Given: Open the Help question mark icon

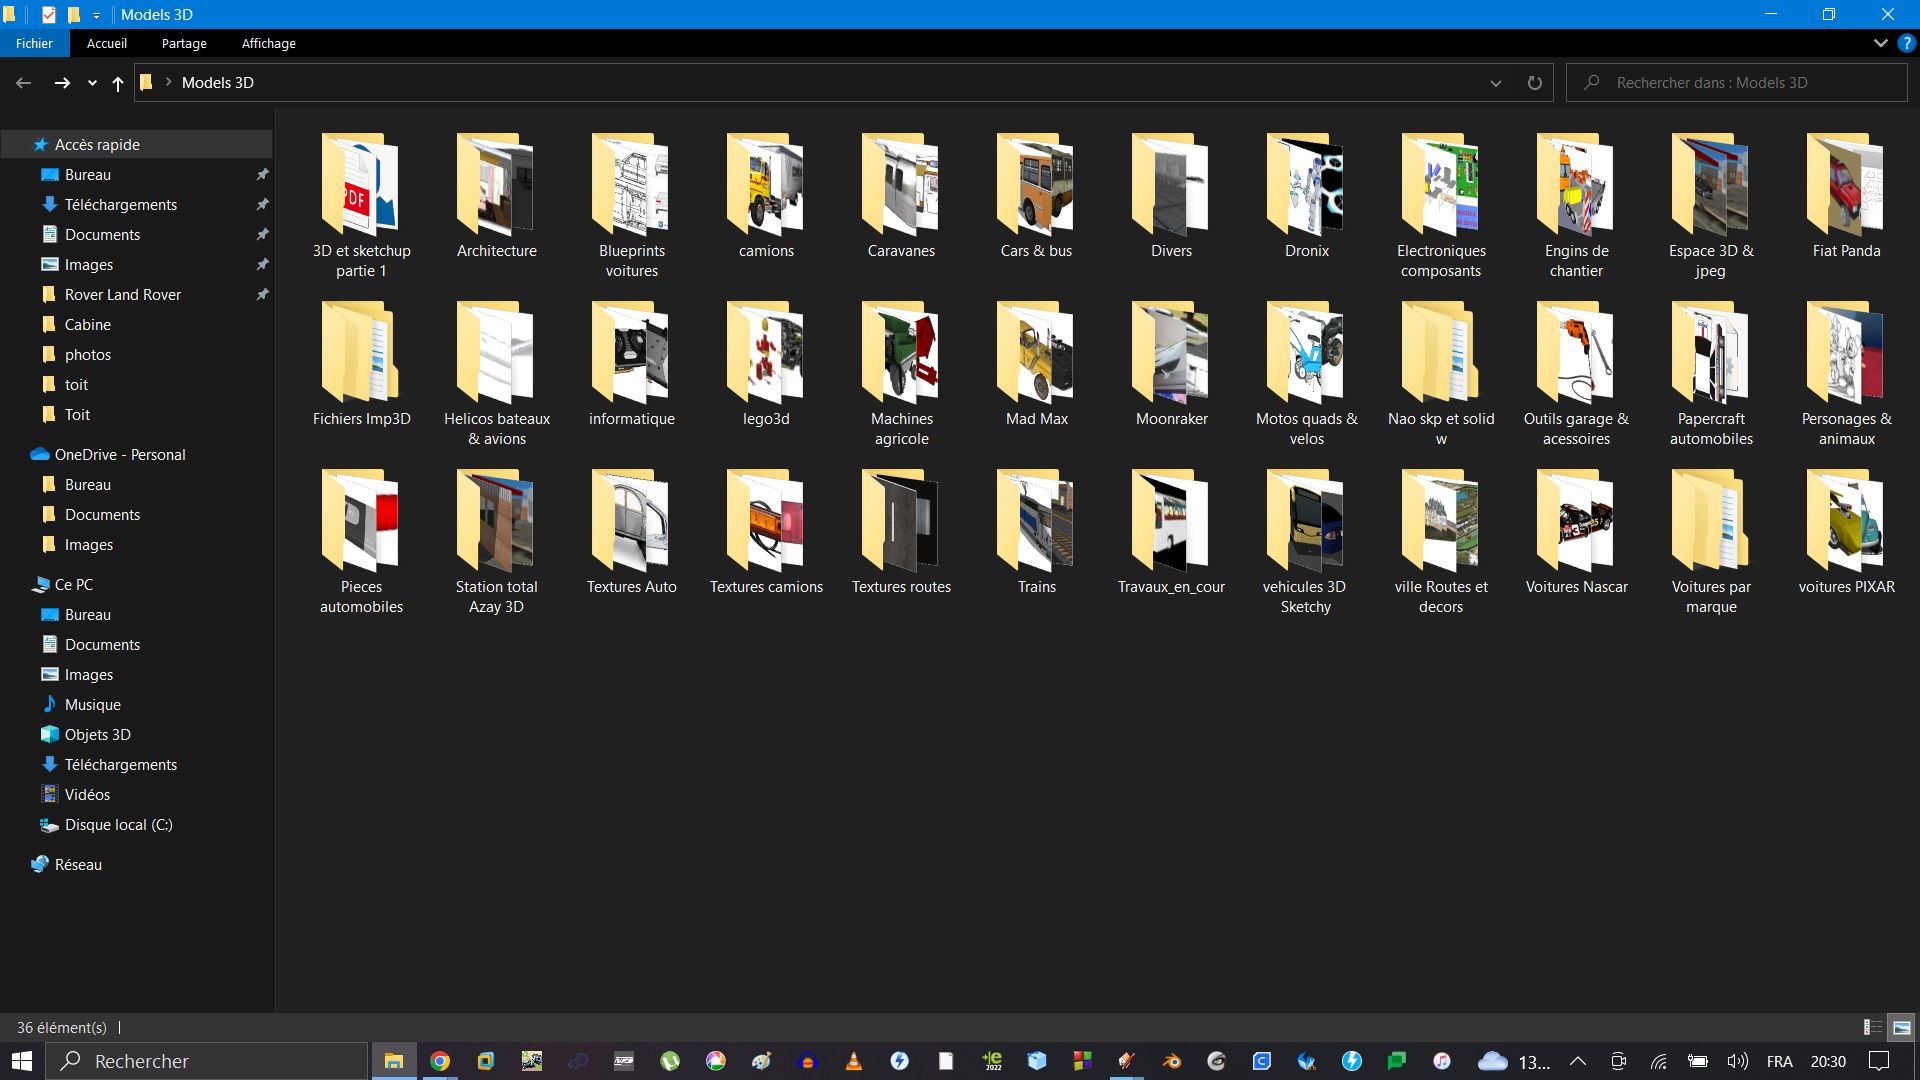Looking at the screenshot, I should click(x=1907, y=43).
